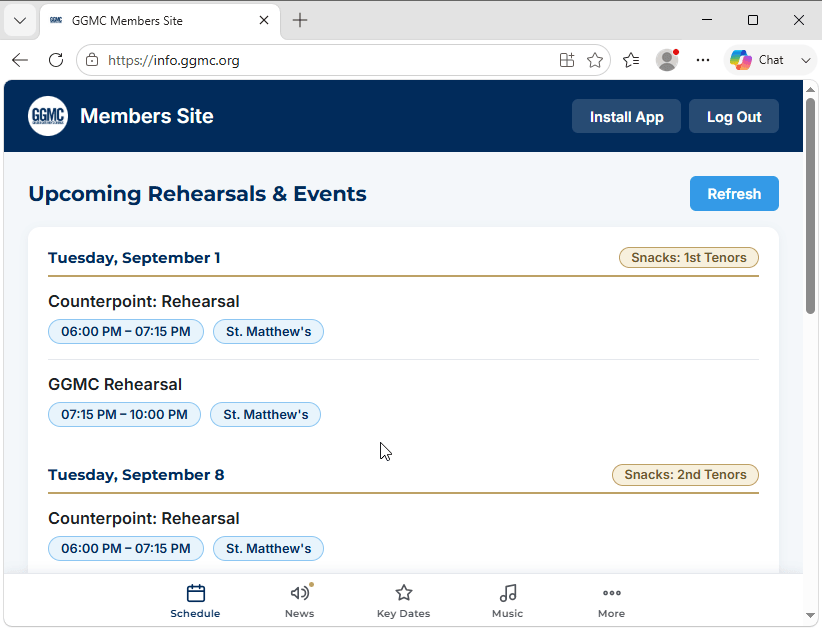This screenshot has height=630, width=822.
Task: Click the Snacks: 2nd Tenors badge
Action: pyautogui.click(x=685, y=474)
